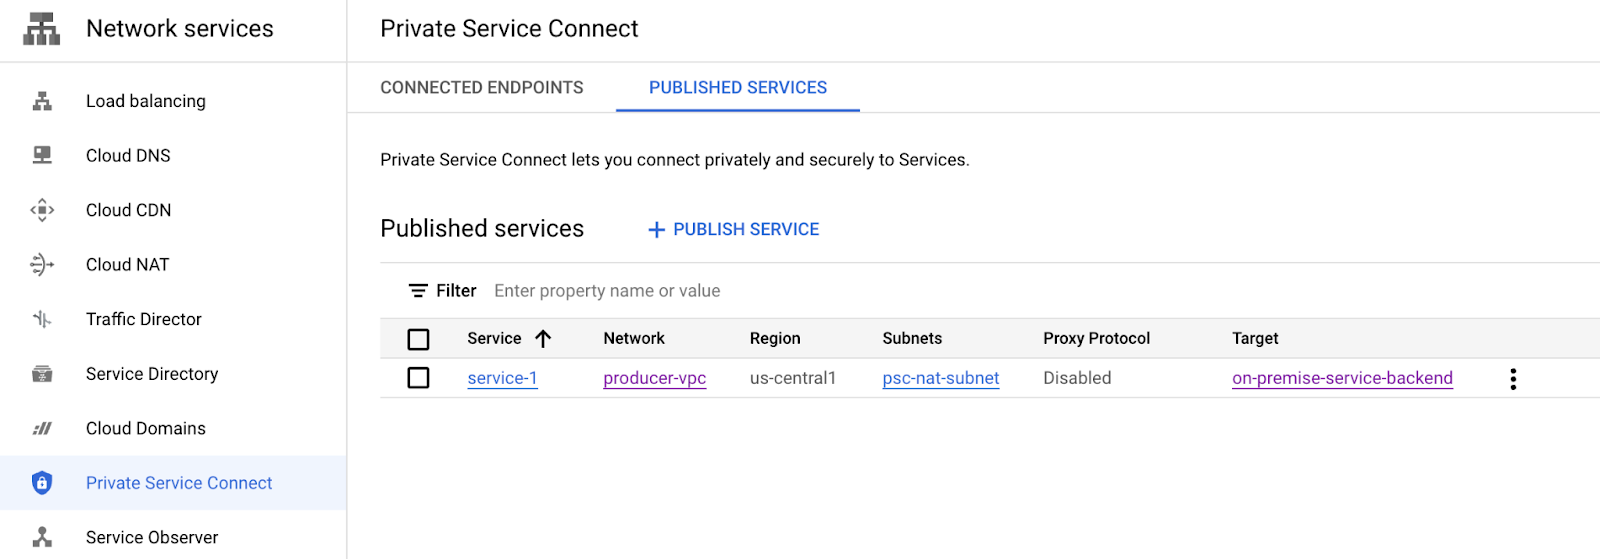The width and height of the screenshot is (1600, 559).
Task: Click the Publish Service button
Action: [734, 230]
